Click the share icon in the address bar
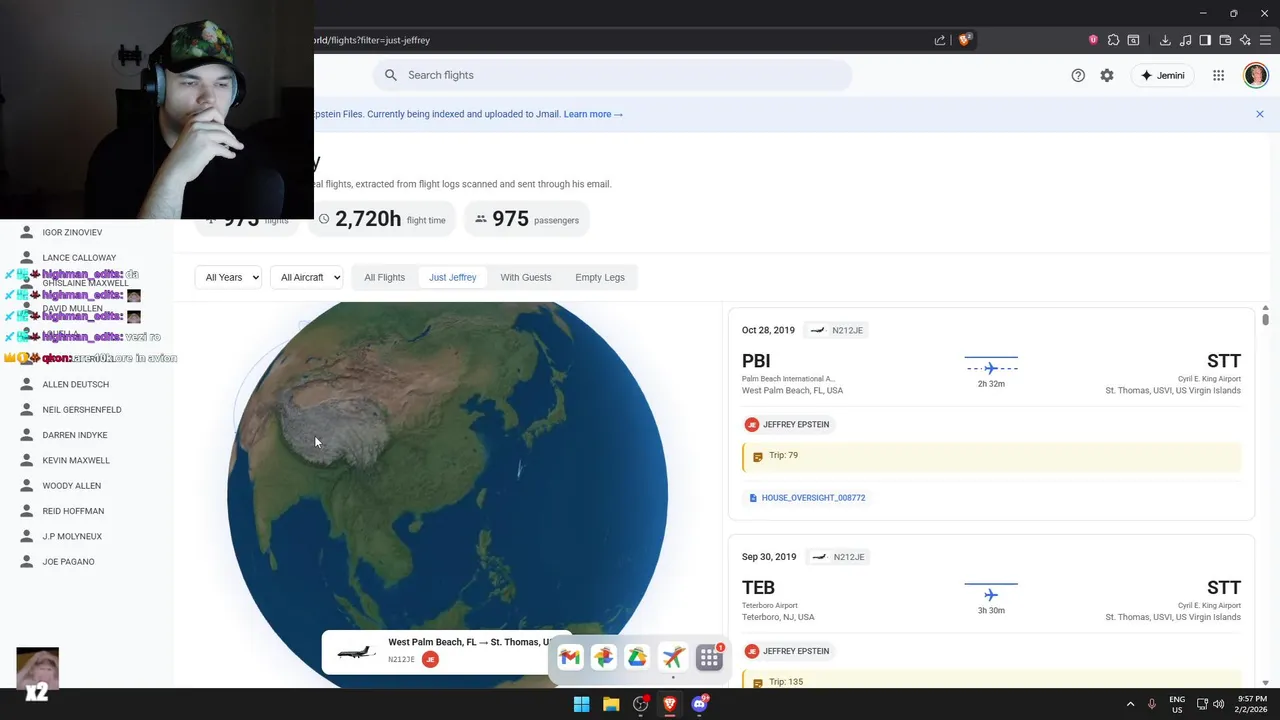Screen dimensions: 1280x720 click(940, 40)
